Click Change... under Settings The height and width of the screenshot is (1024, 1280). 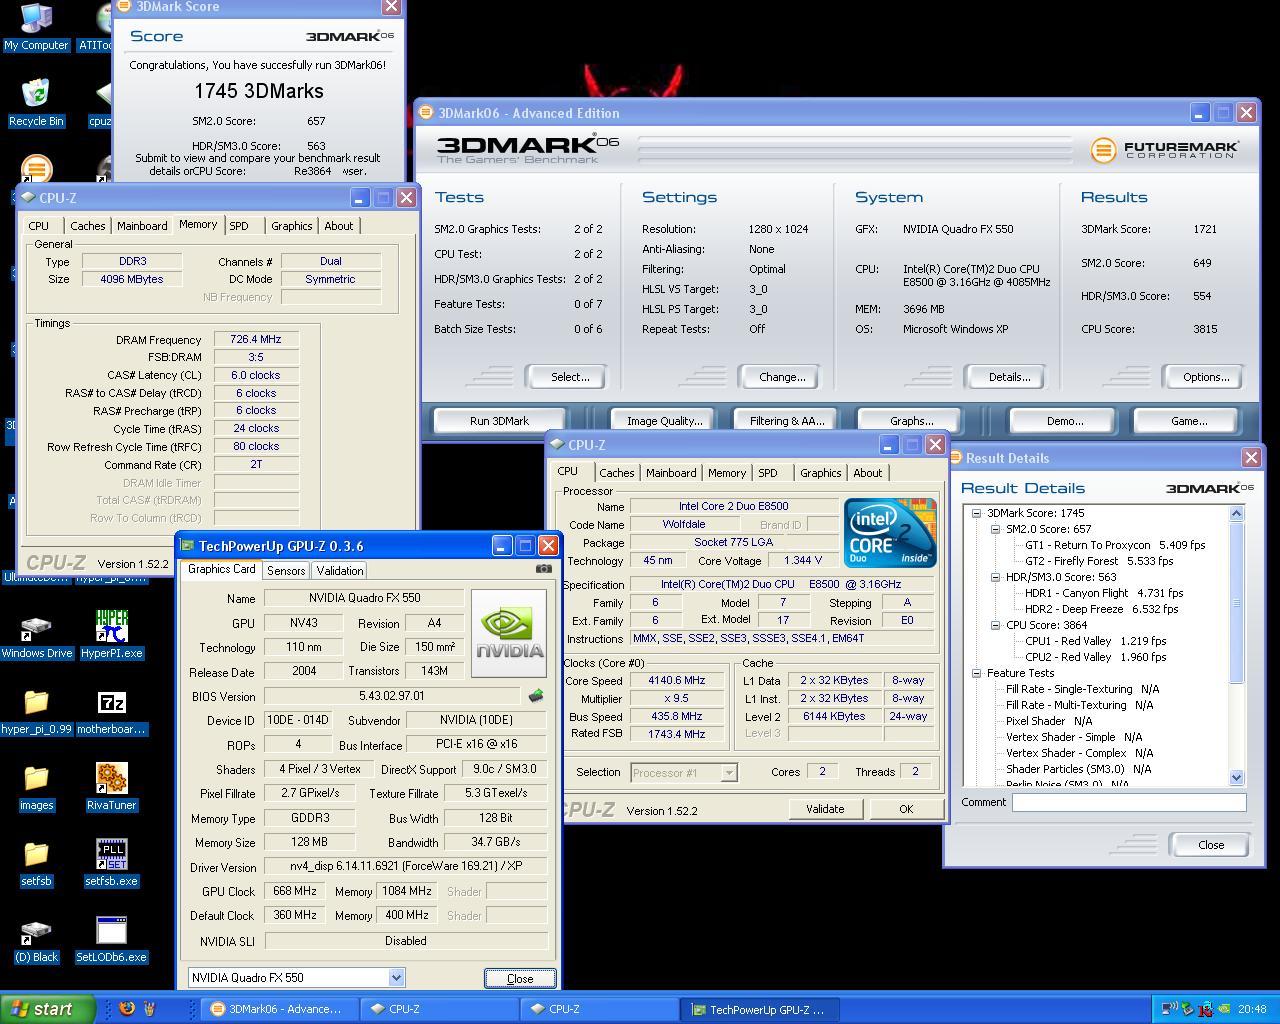[782, 377]
